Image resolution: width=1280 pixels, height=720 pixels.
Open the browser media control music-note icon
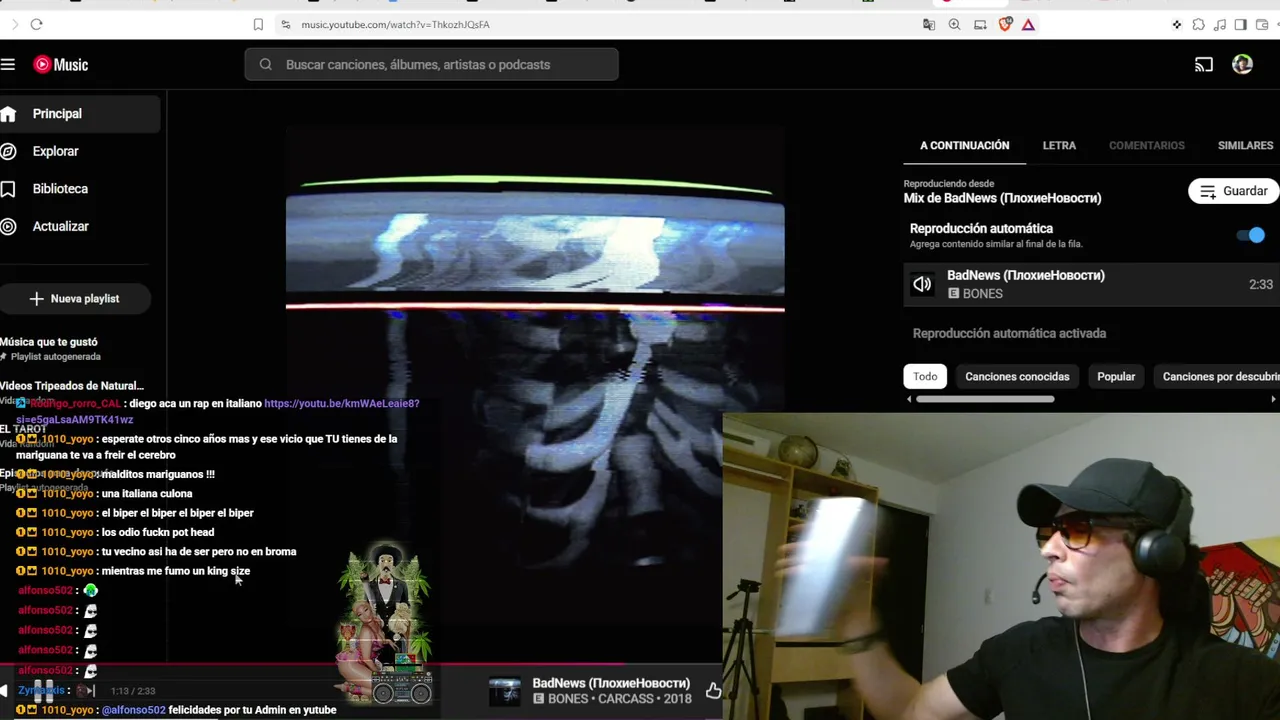[x=1219, y=24]
